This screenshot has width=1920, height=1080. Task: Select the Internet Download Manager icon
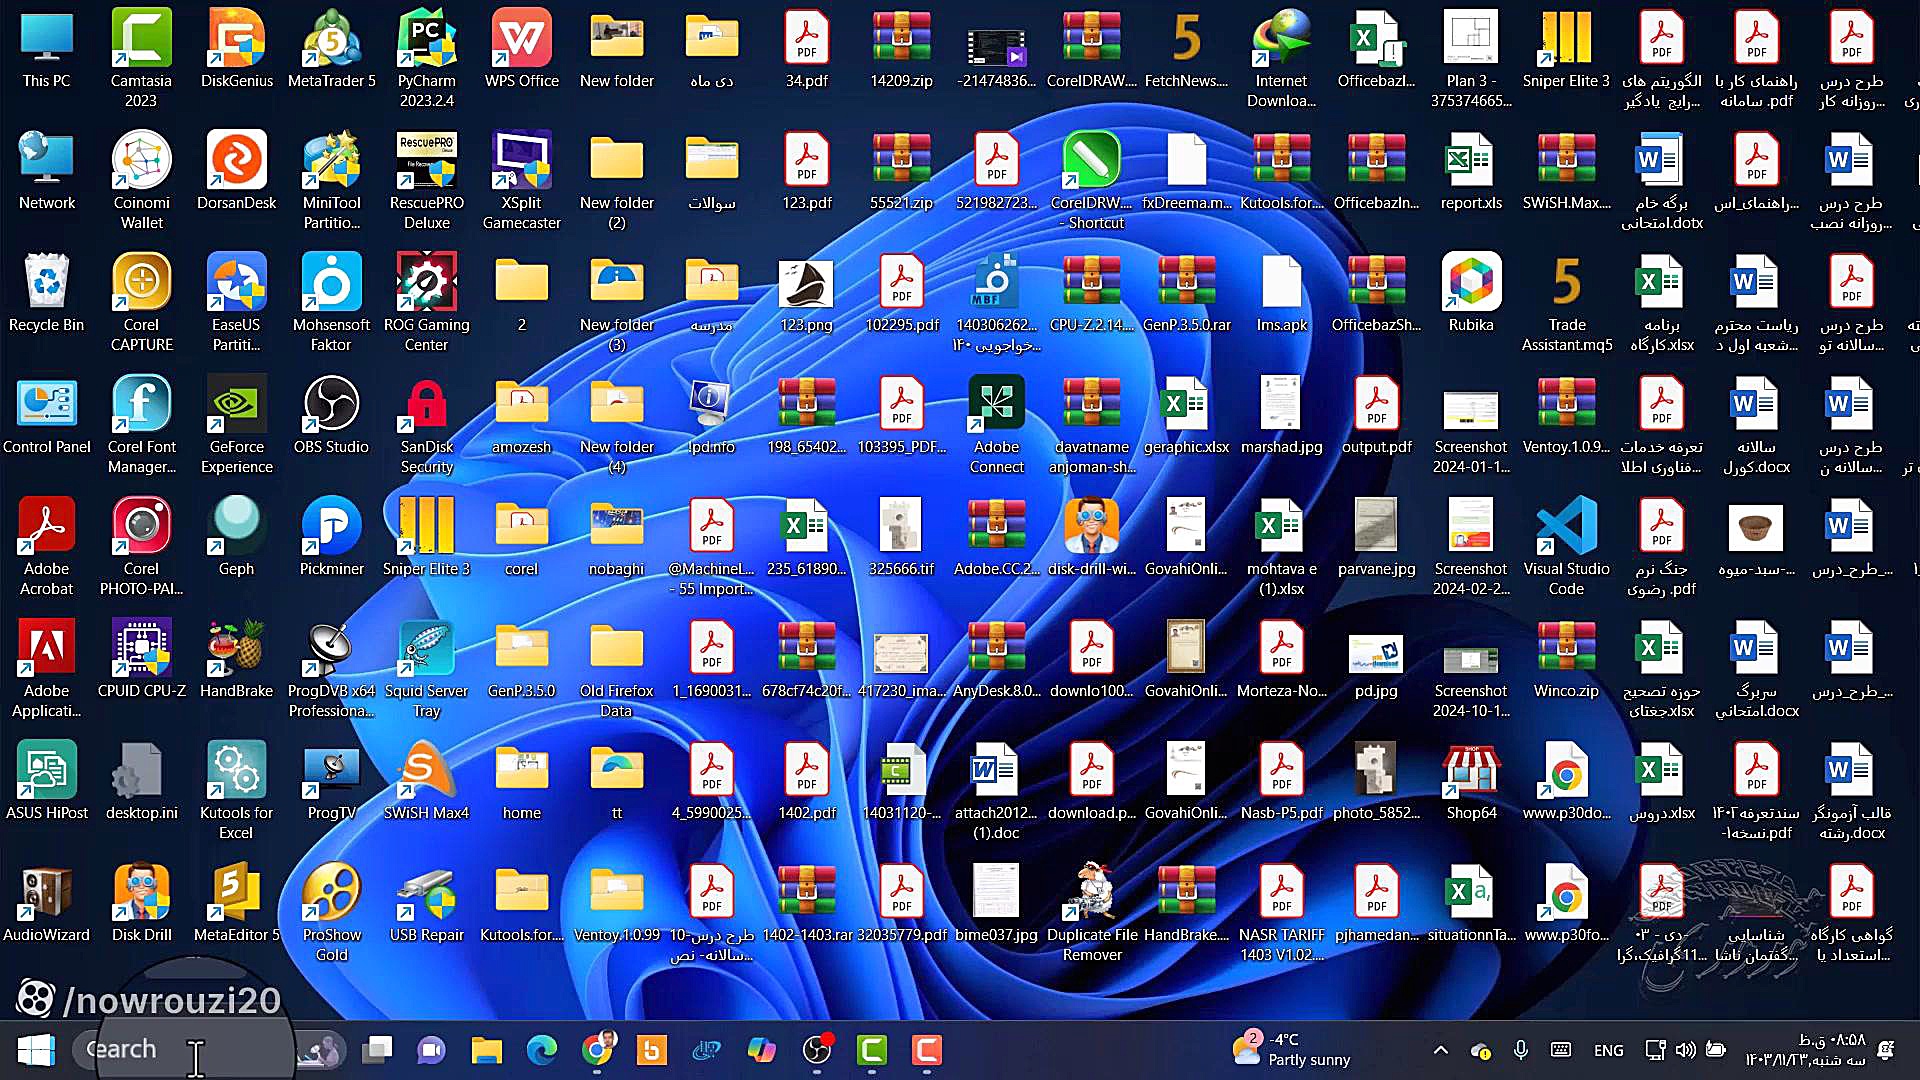pos(1281,58)
